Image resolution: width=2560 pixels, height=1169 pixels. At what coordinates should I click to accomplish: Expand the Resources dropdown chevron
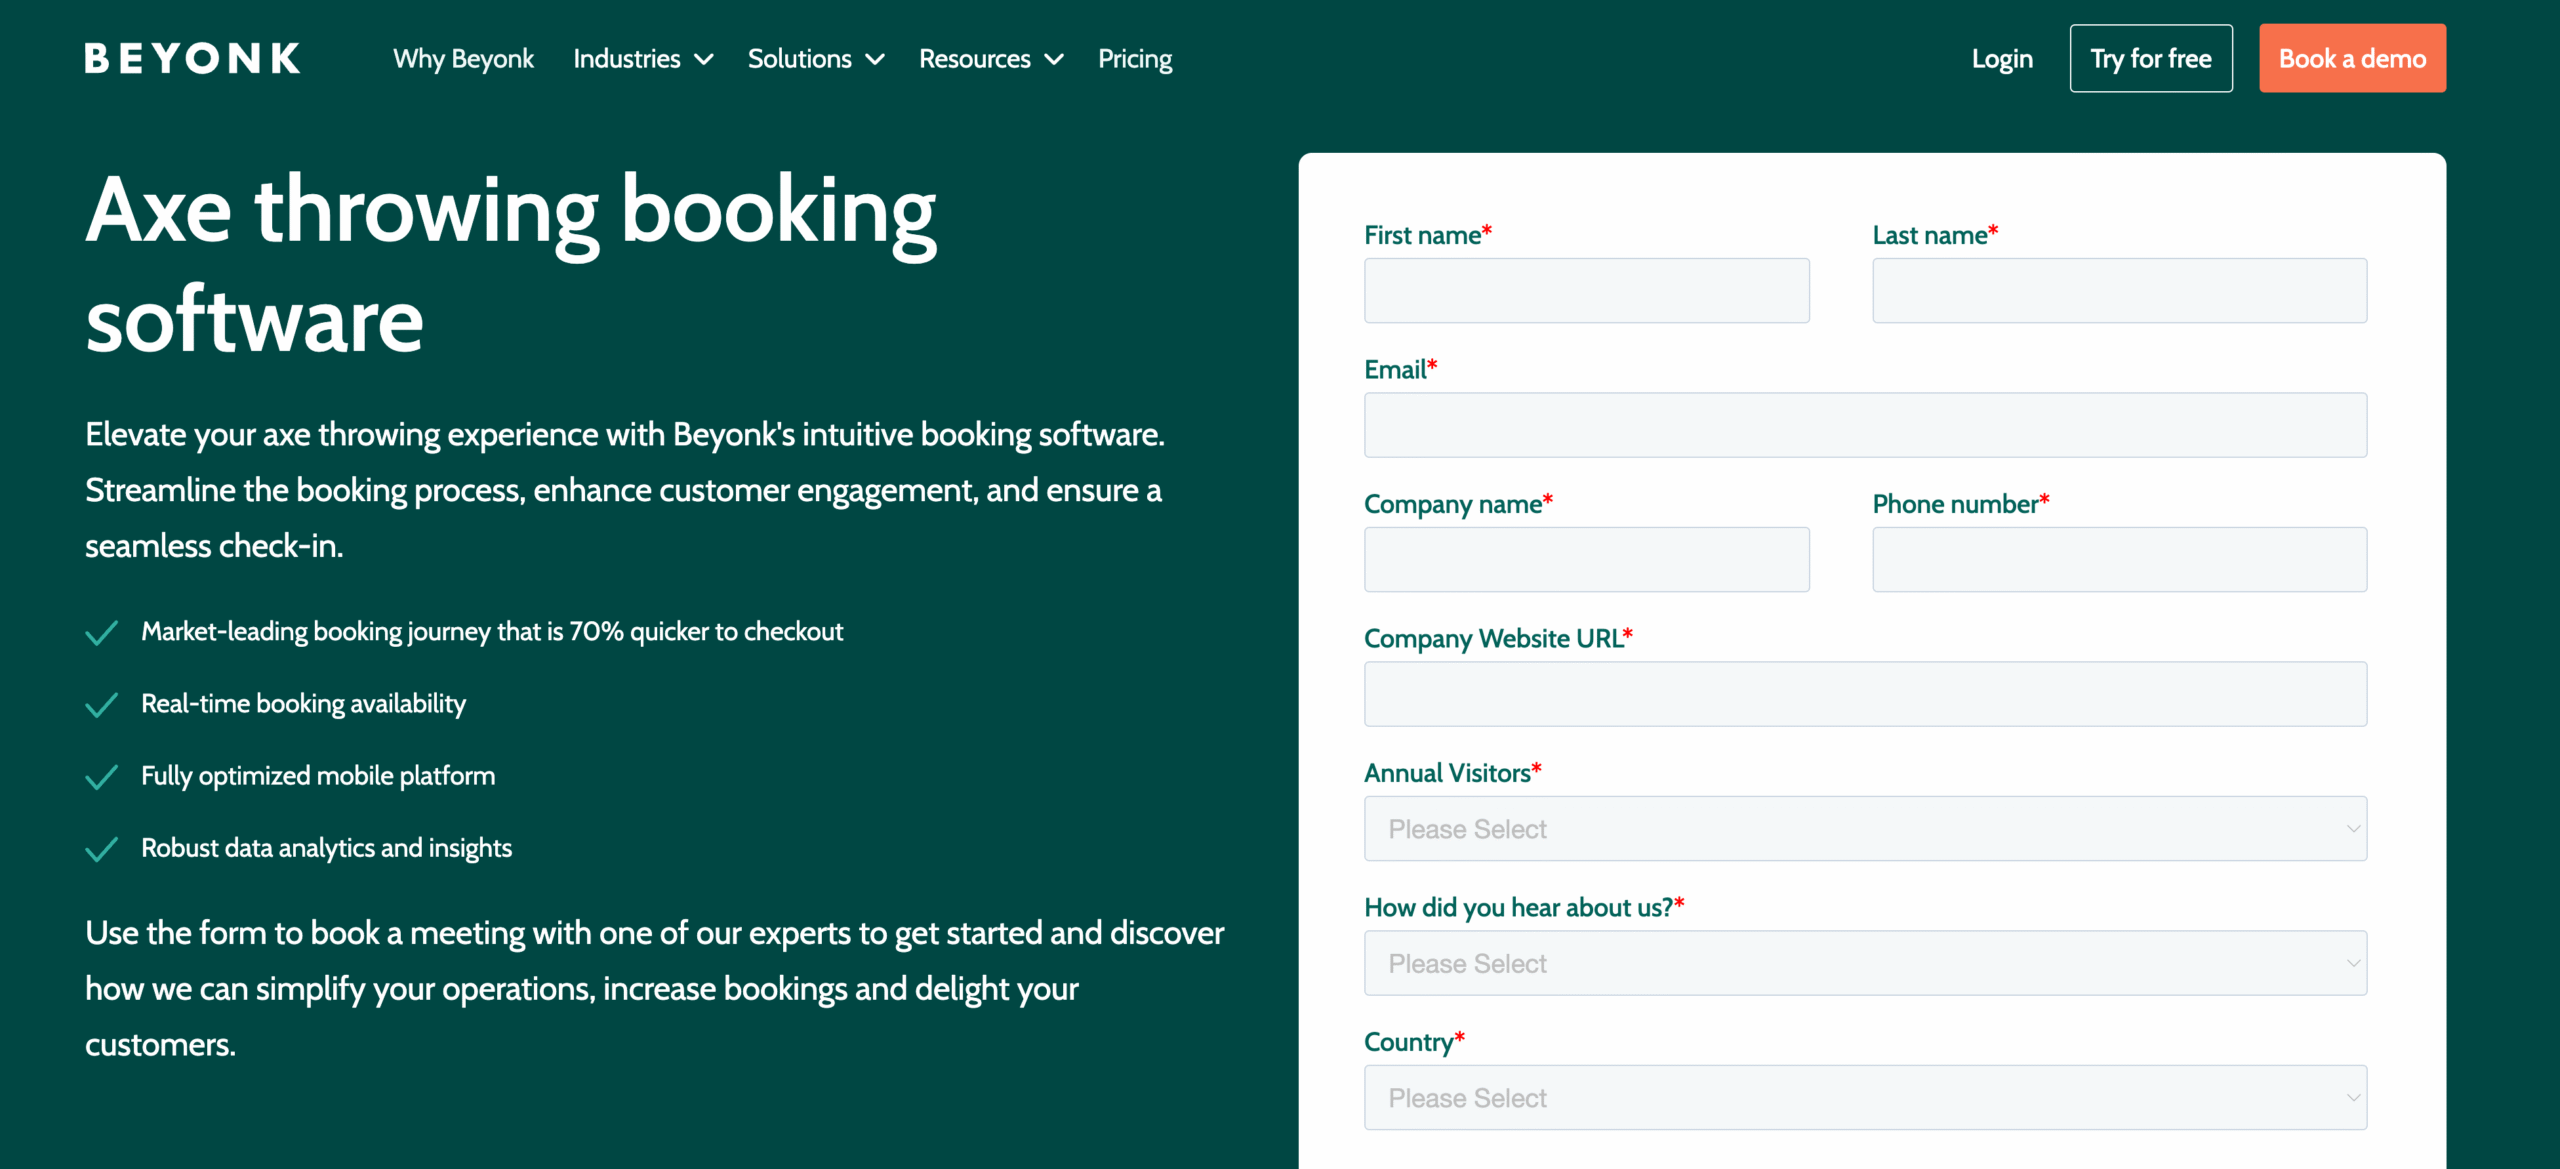1053,60
